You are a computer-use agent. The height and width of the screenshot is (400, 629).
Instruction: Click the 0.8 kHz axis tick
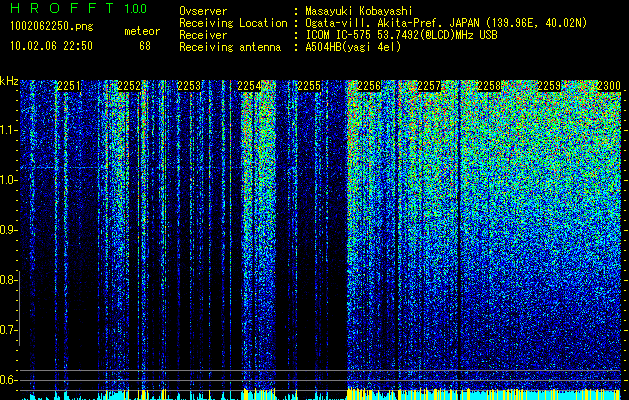[x=9, y=280]
